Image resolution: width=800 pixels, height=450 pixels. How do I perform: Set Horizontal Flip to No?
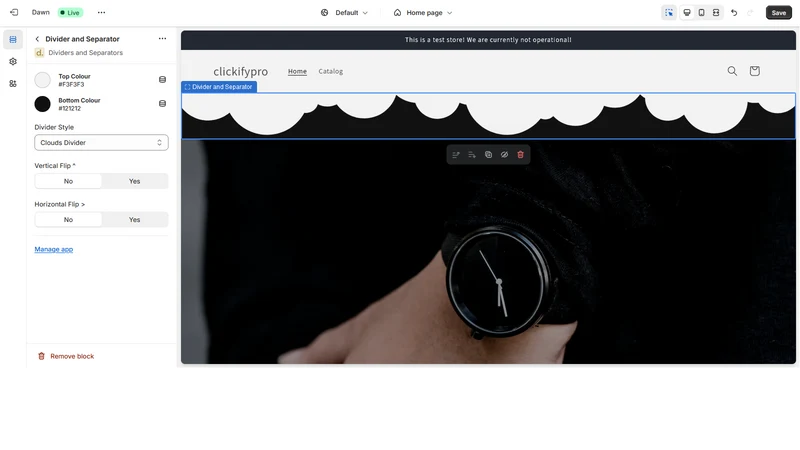68,219
